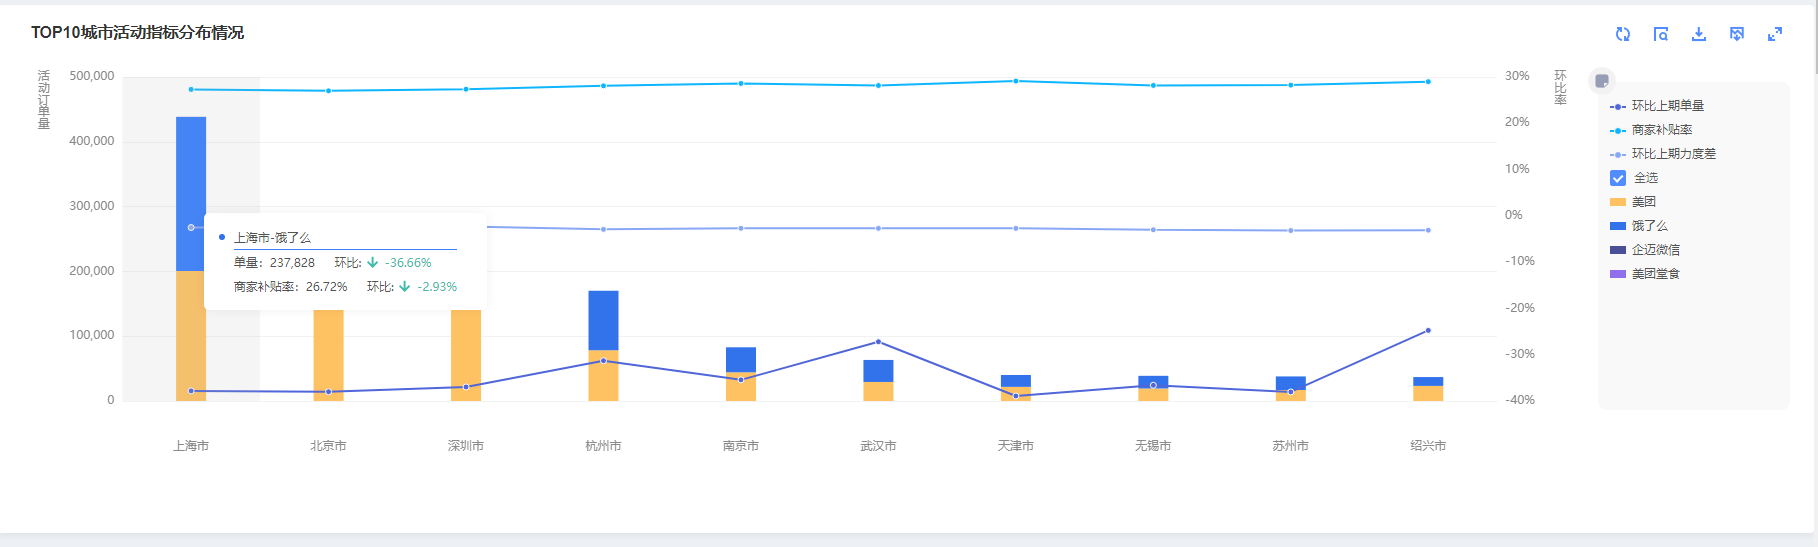
Task: Hide the 美团 bar series in legend
Action: (x=1633, y=202)
